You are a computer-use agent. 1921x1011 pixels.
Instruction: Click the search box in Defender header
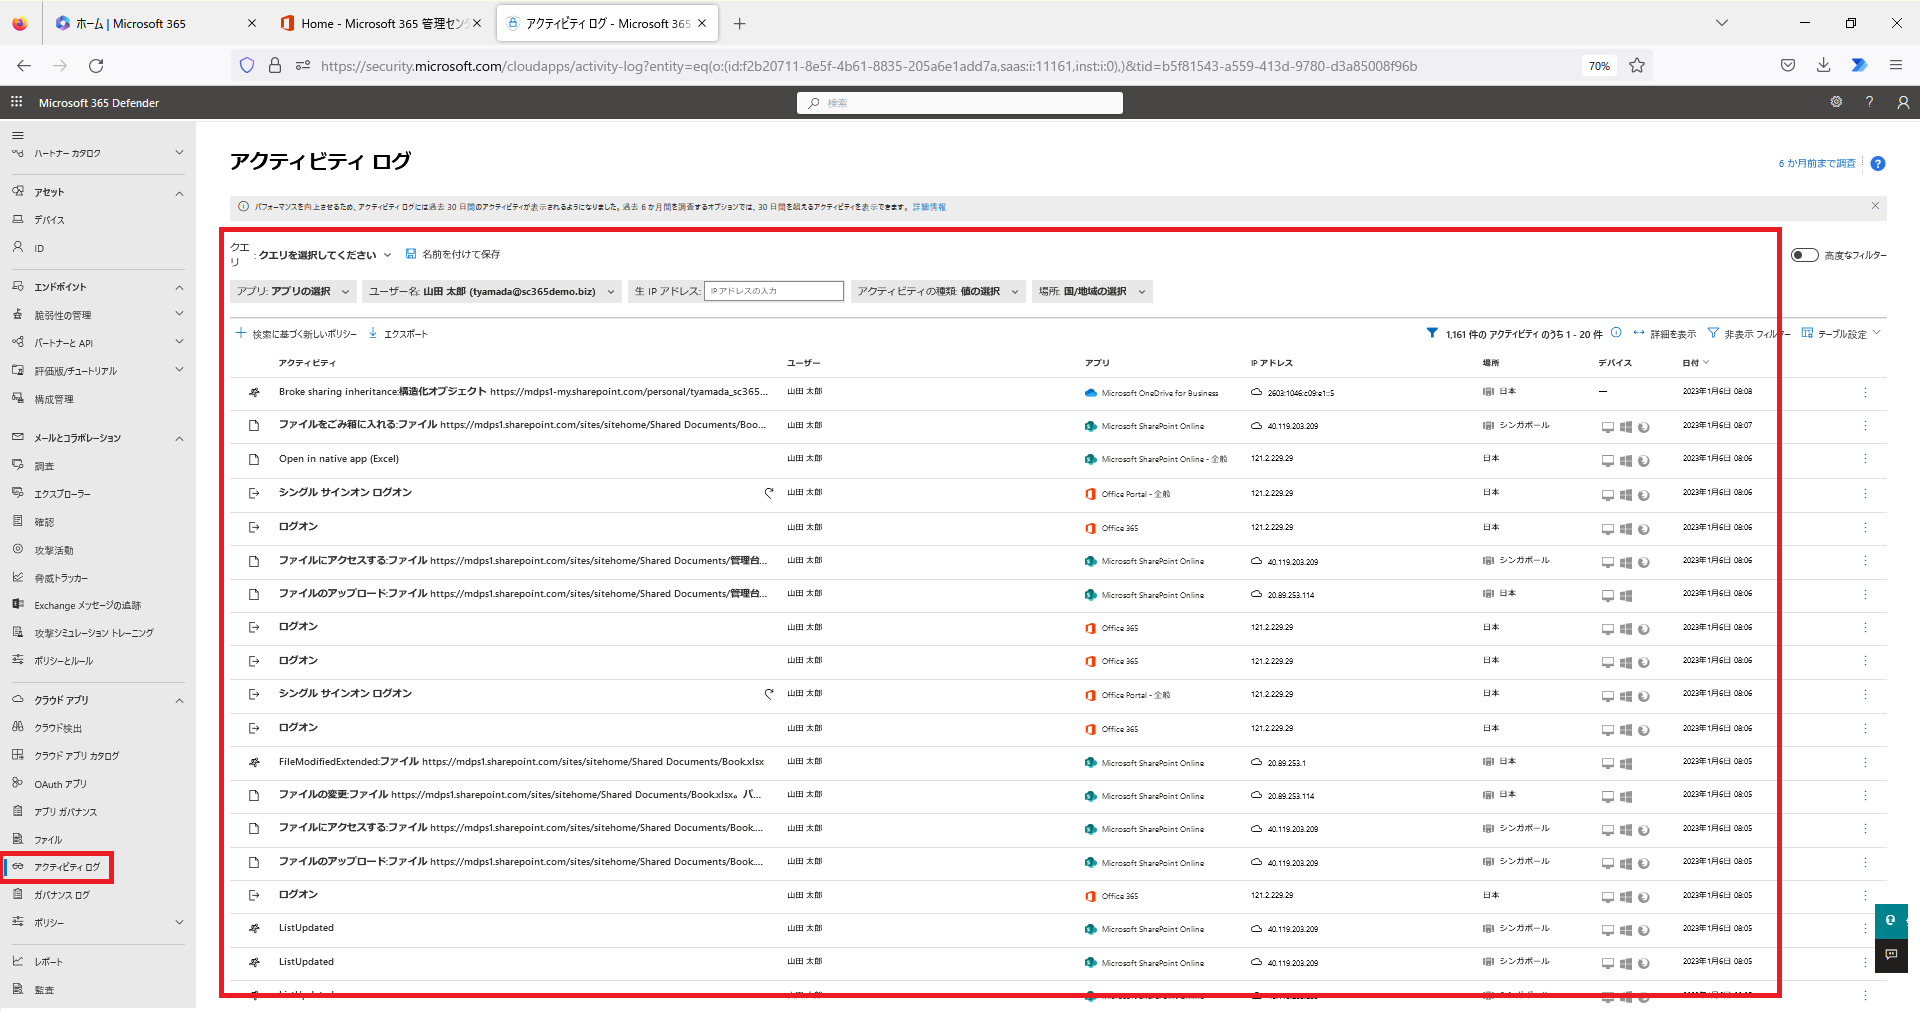[x=960, y=102]
